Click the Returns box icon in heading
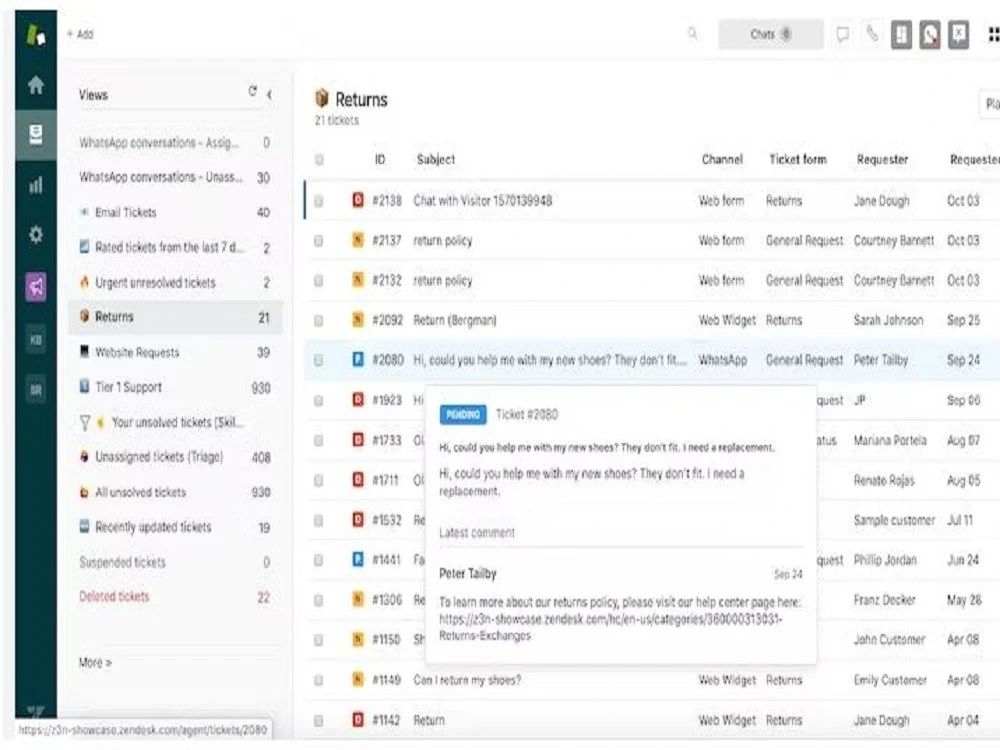 322,98
